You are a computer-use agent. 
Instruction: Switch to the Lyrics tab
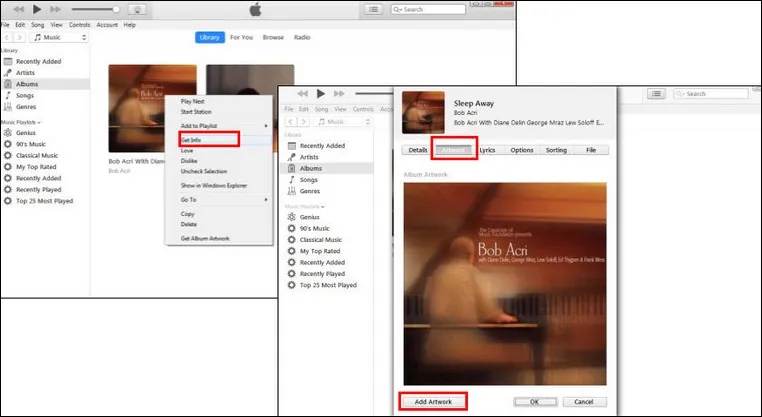coord(487,149)
